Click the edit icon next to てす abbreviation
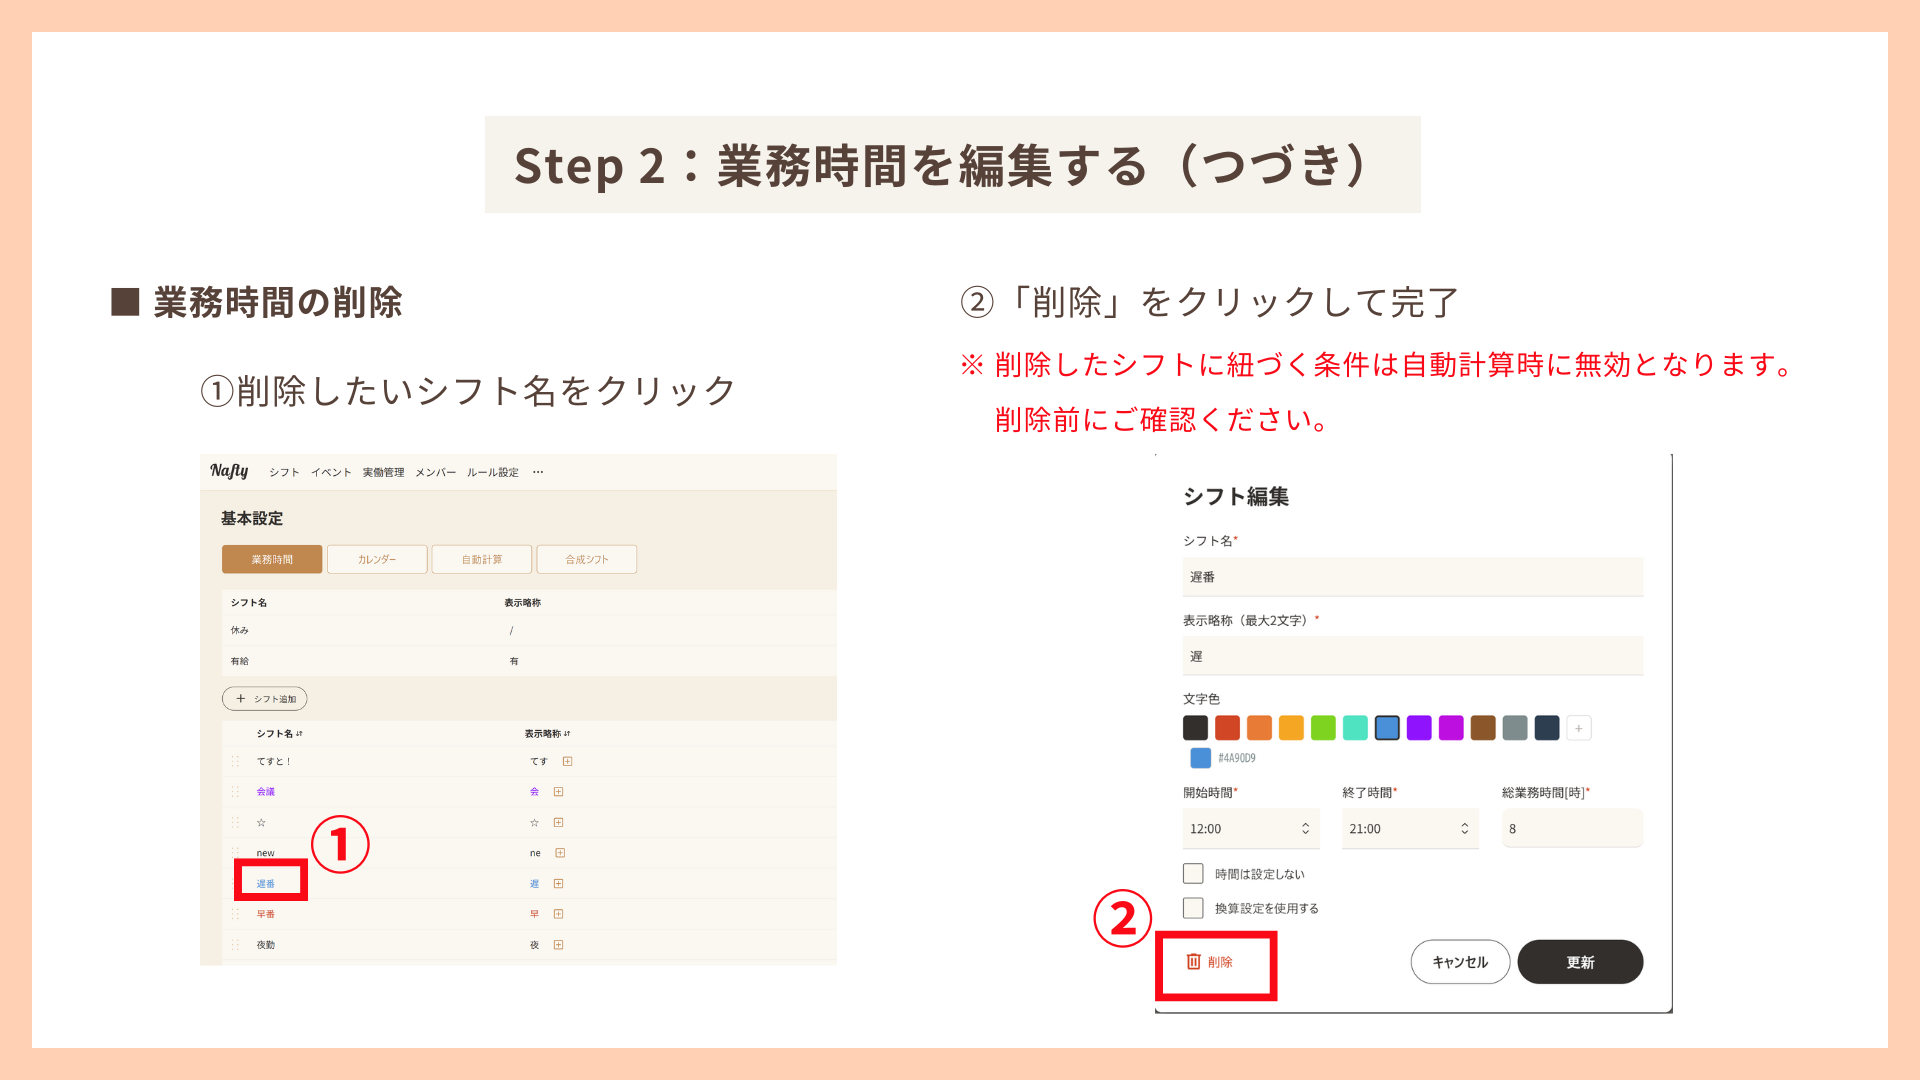Image resolution: width=1920 pixels, height=1080 pixels. click(x=568, y=761)
